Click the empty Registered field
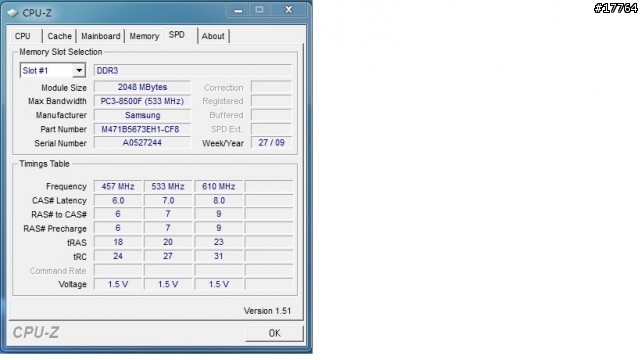 (x=271, y=101)
